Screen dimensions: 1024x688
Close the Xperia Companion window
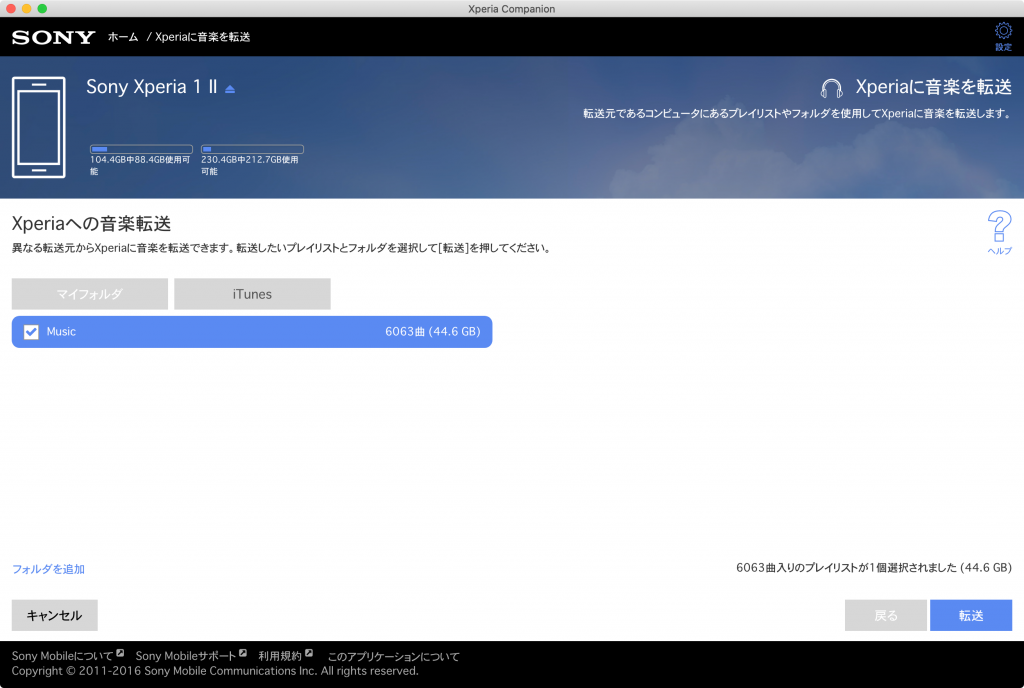[10, 8]
